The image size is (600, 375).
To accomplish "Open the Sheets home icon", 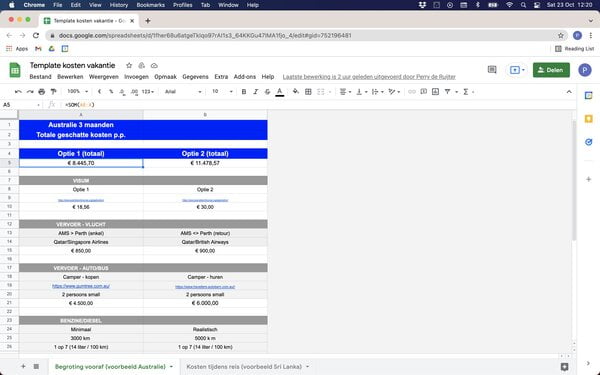I will coord(15,70).
